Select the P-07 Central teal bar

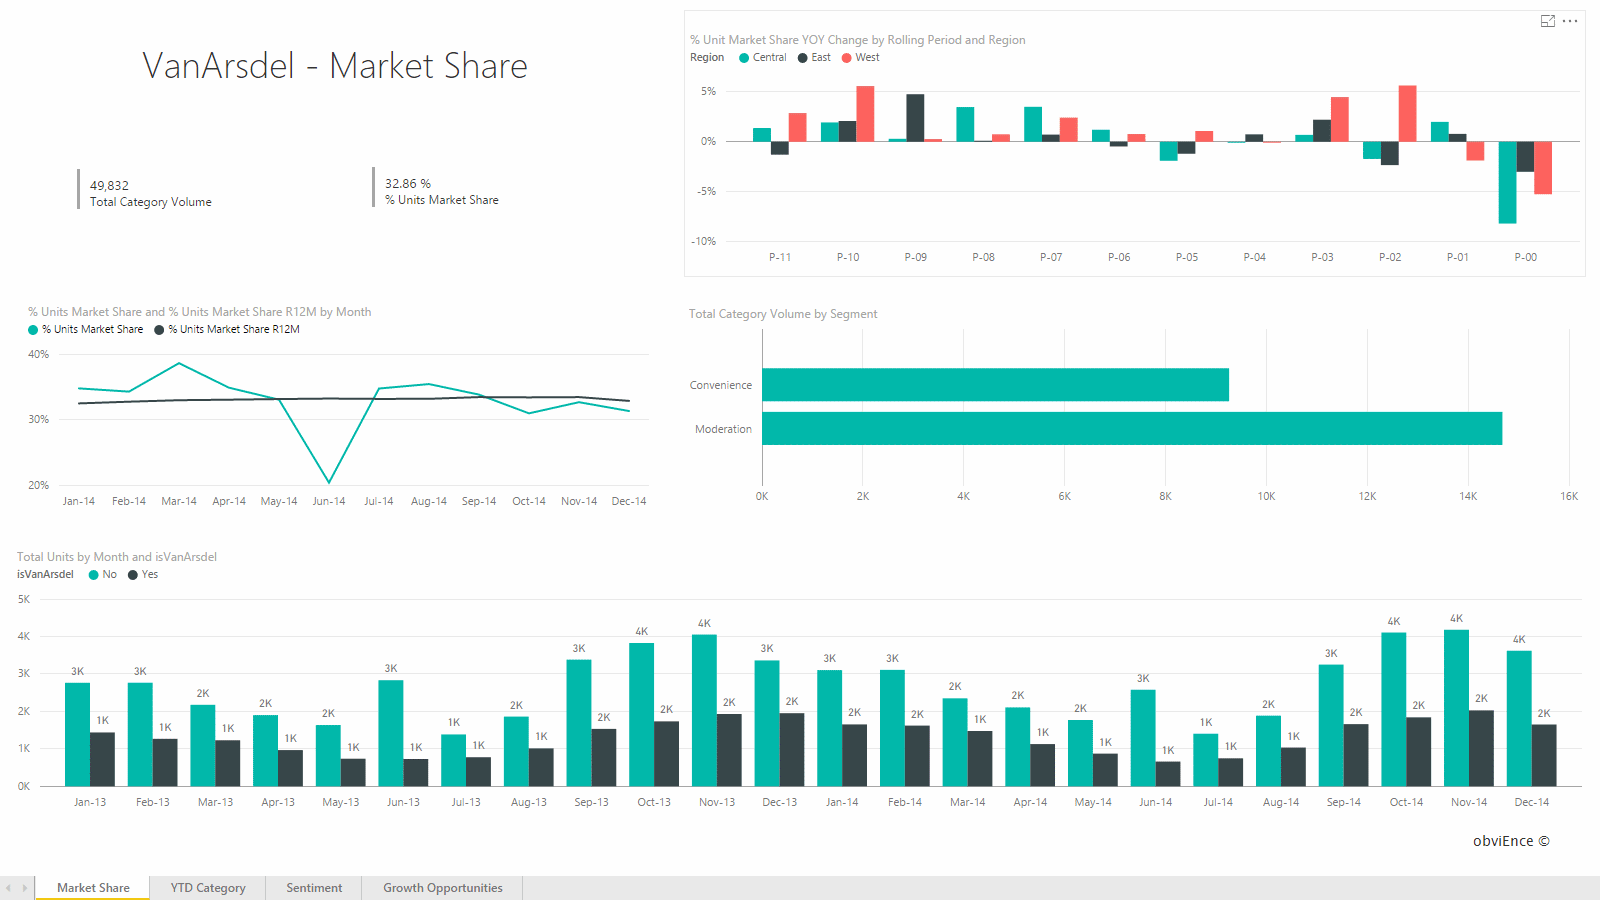pyautogui.click(x=1033, y=124)
